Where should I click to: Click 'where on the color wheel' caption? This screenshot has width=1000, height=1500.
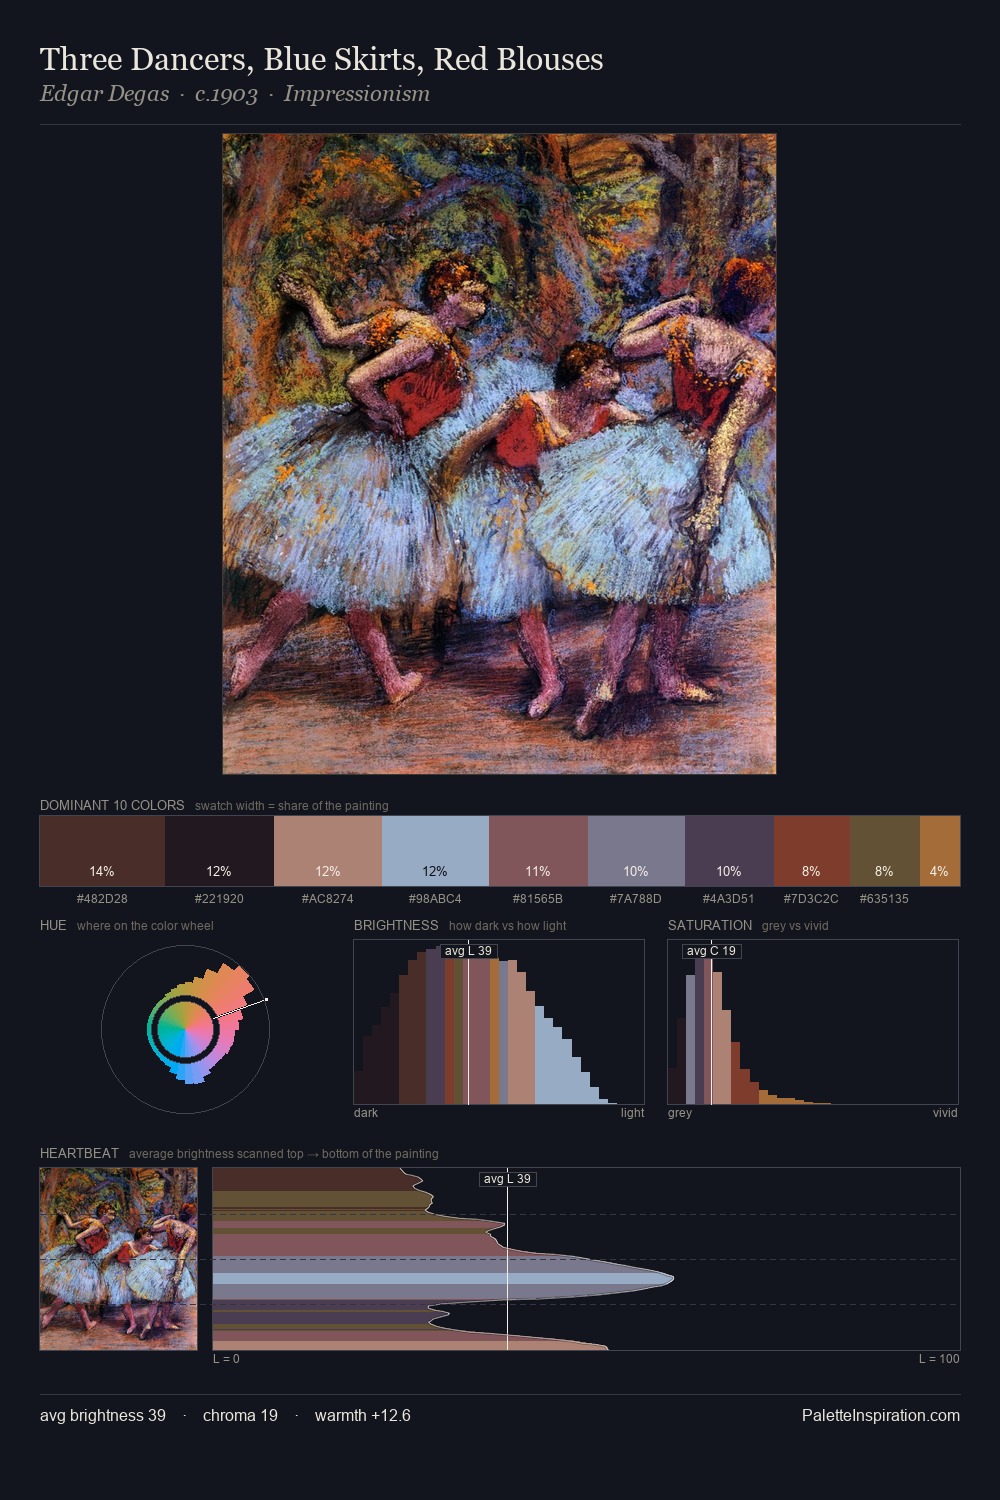[145, 925]
